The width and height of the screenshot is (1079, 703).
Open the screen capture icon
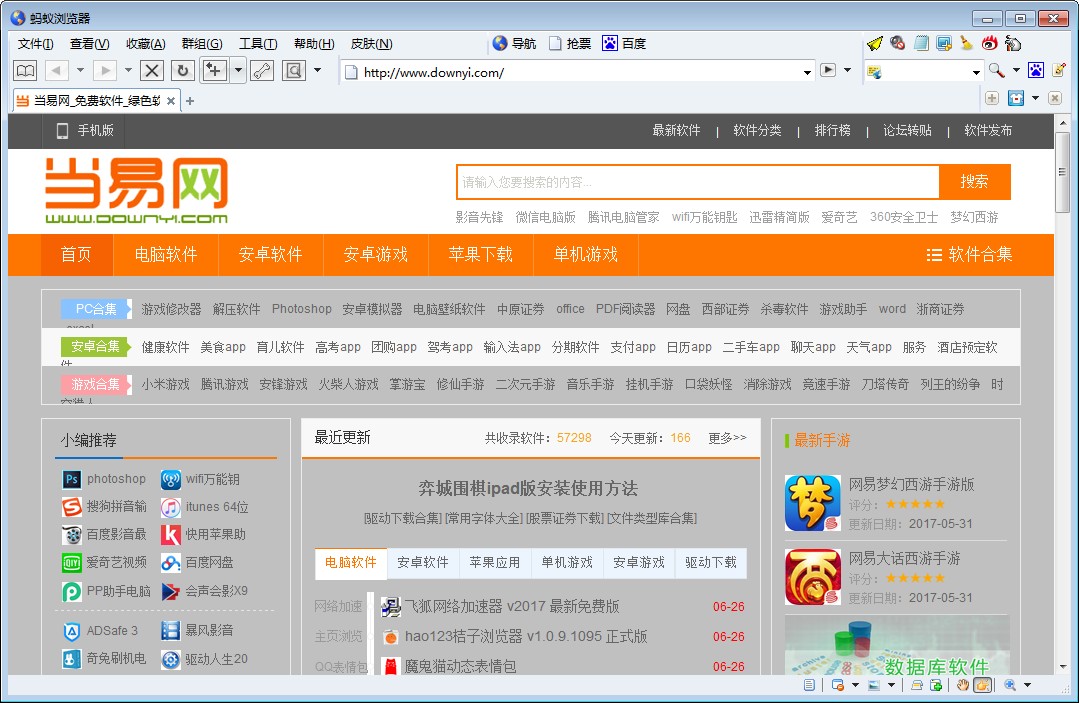[x=942, y=42]
